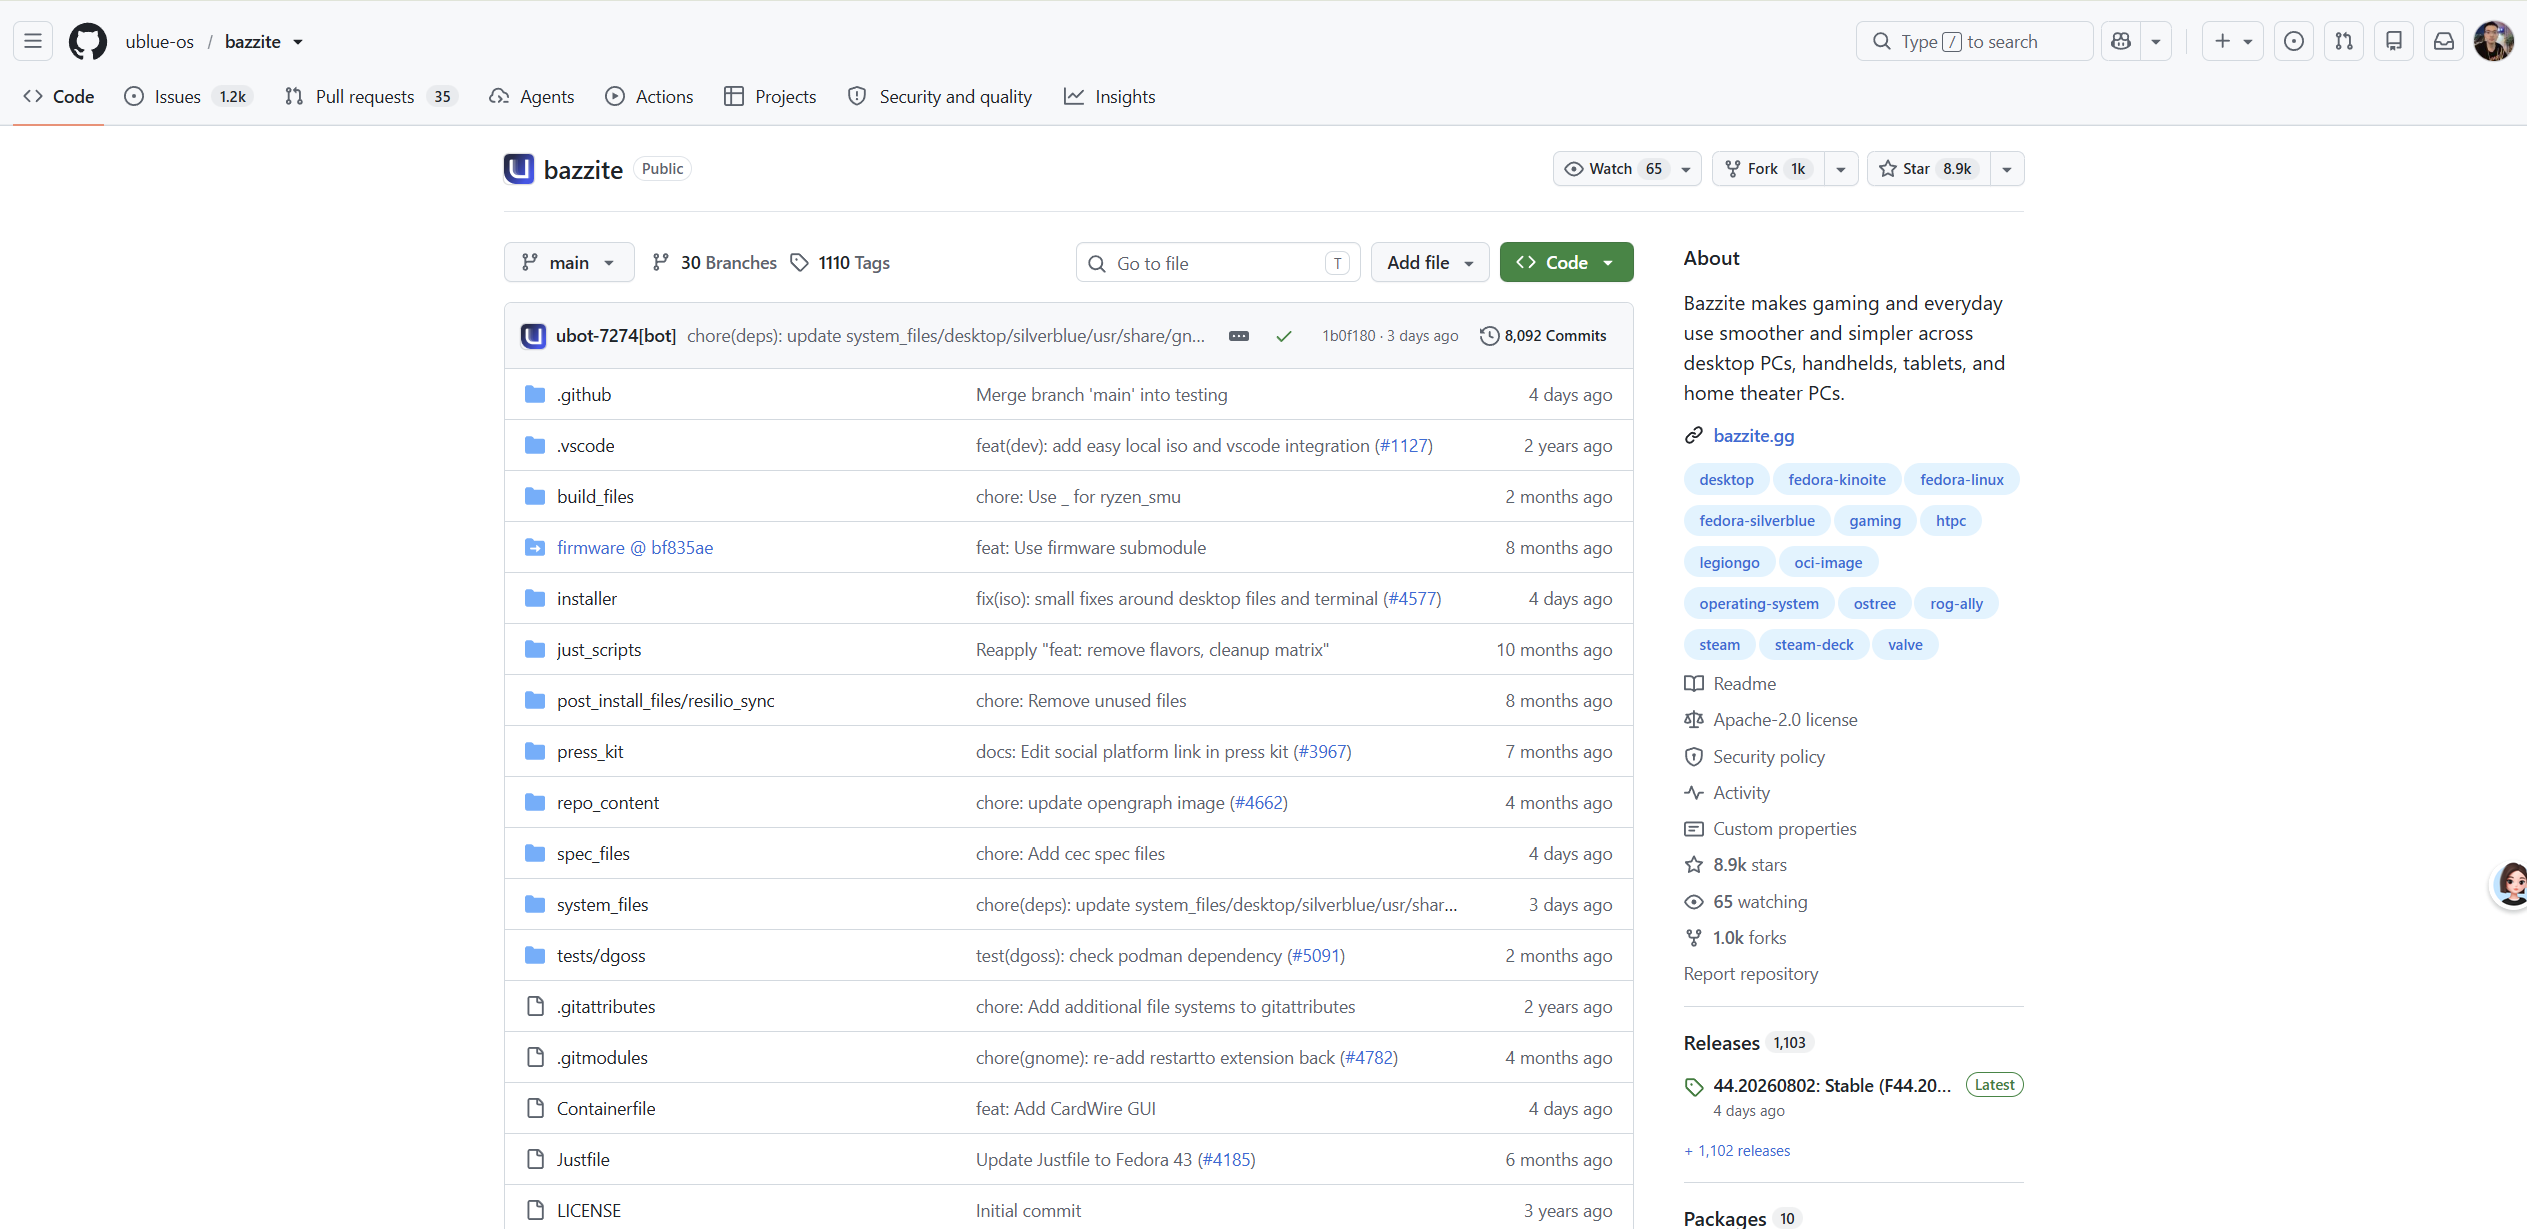The height and width of the screenshot is (1229, 2527).
Task: Open the 8.9k stars link
Action: point(1750,865)
